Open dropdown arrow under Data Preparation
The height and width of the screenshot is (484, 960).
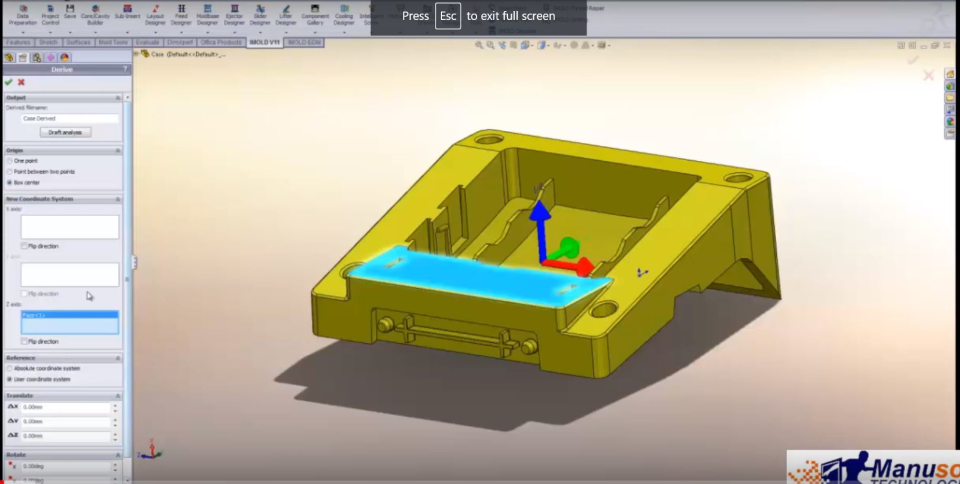tap(23, 32)
